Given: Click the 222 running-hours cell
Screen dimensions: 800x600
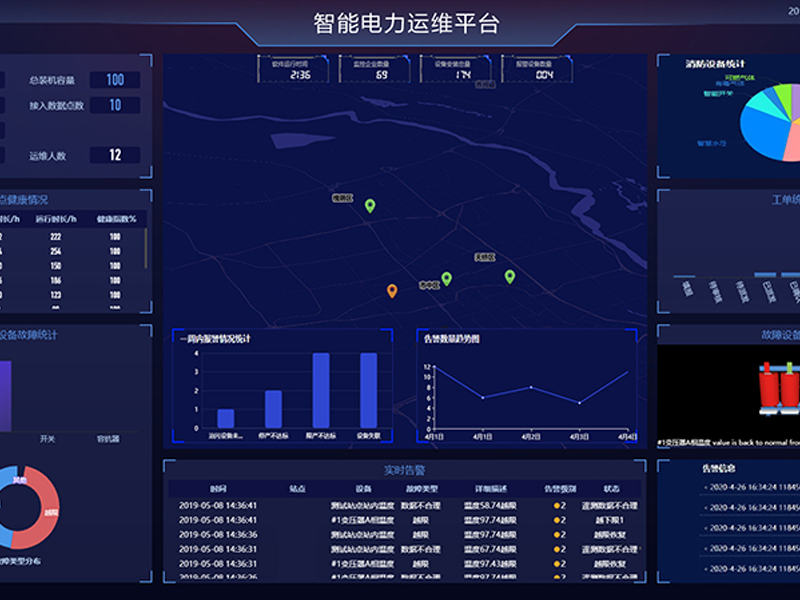Looking at the screenshot, I should [56, 237].
